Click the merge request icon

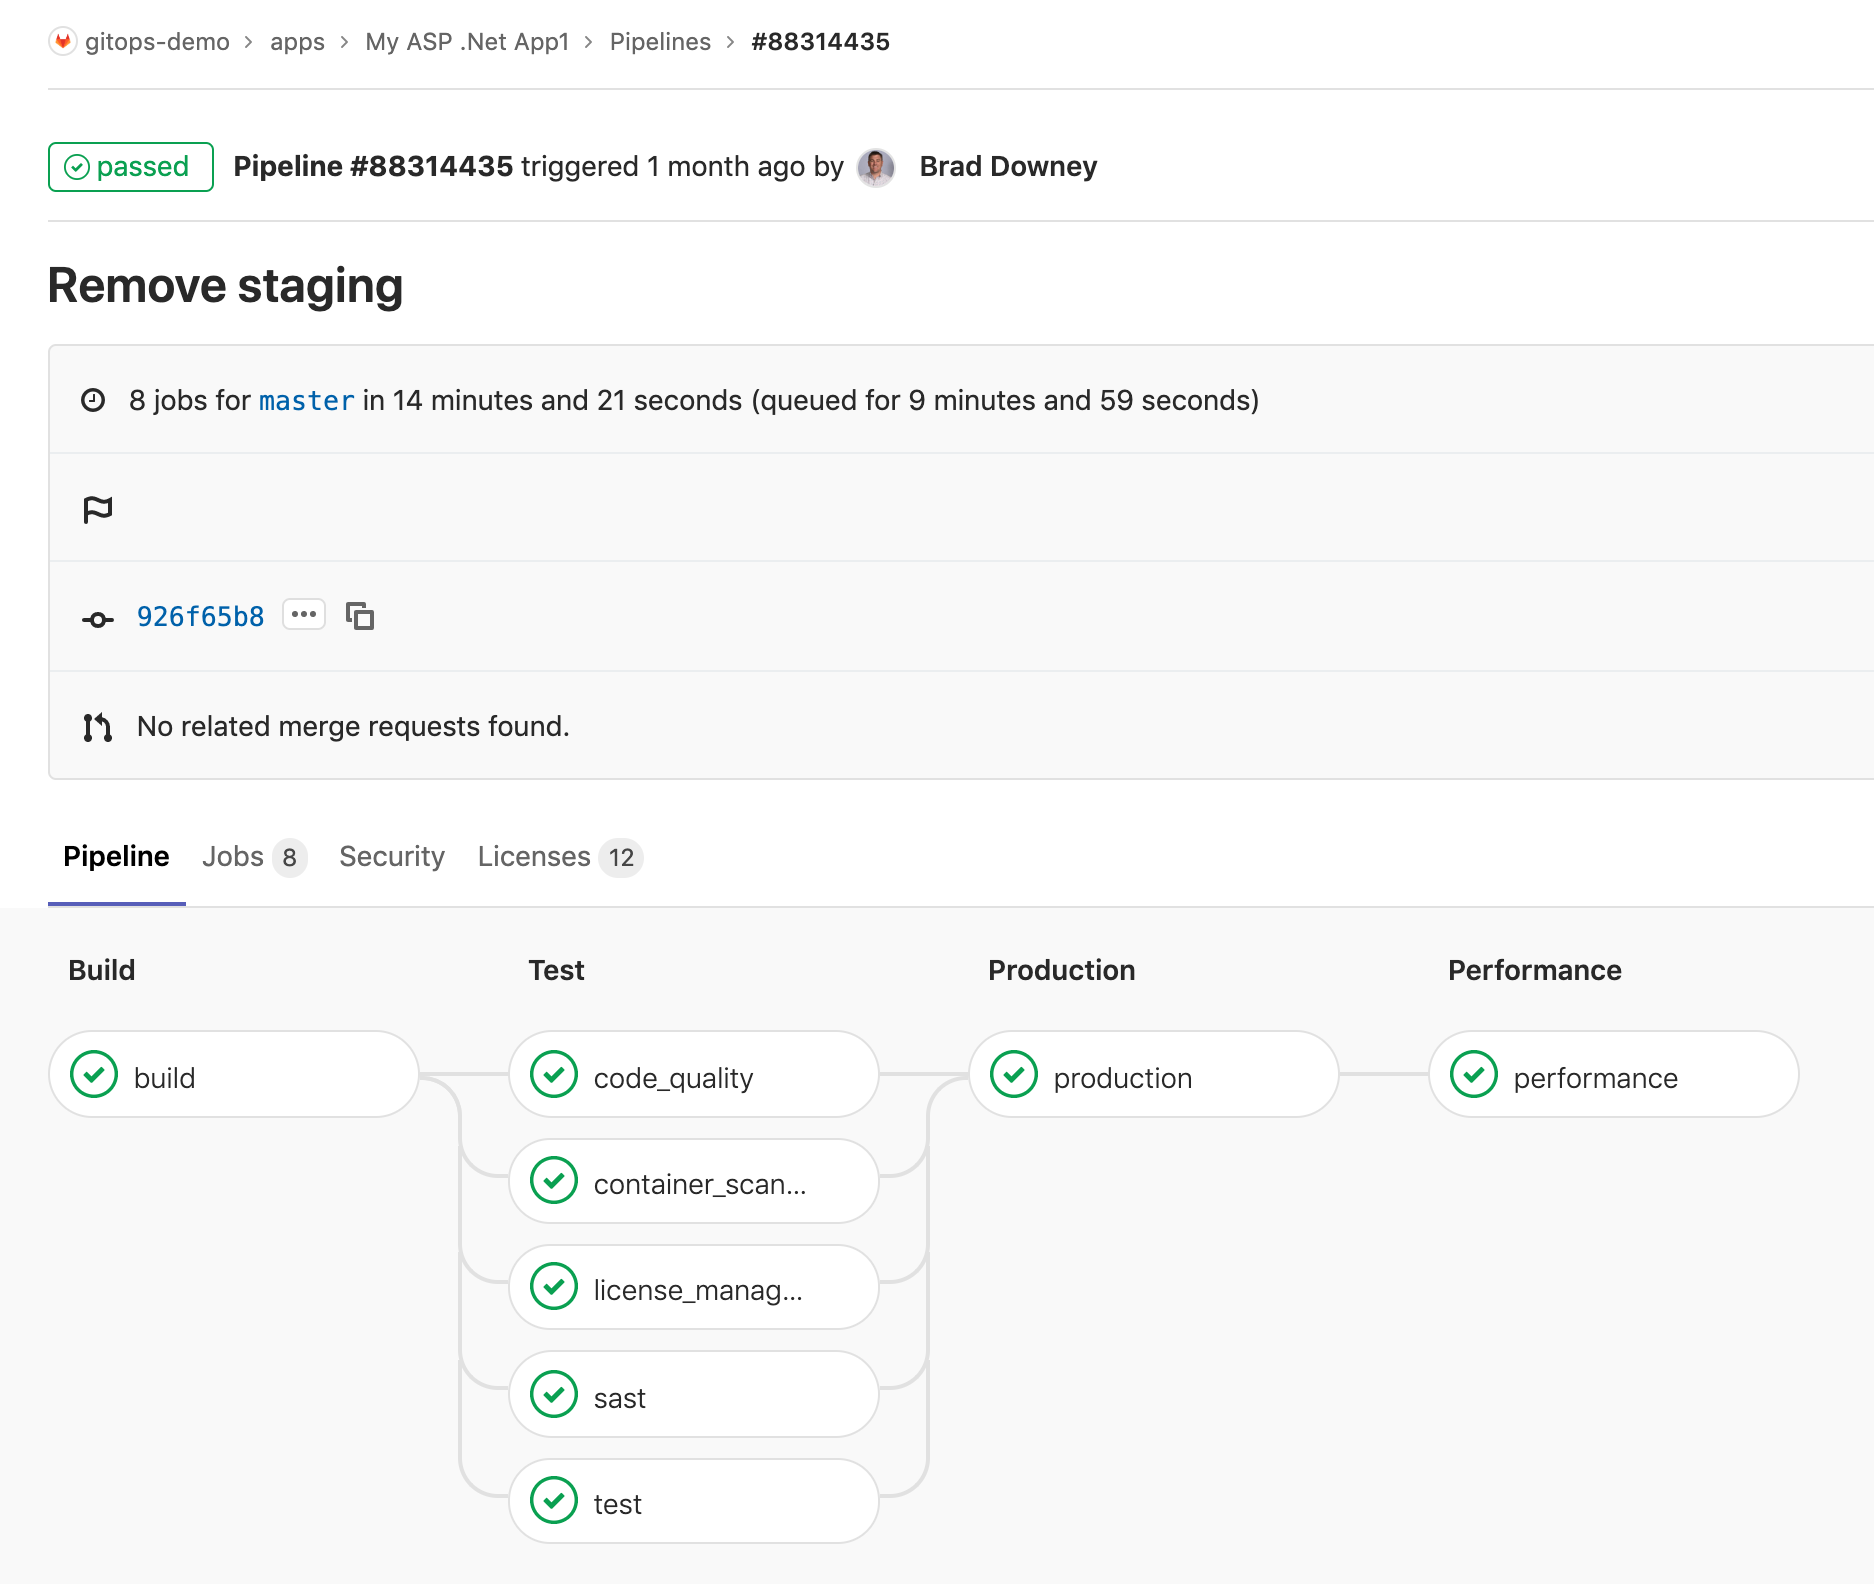[97, 727]
